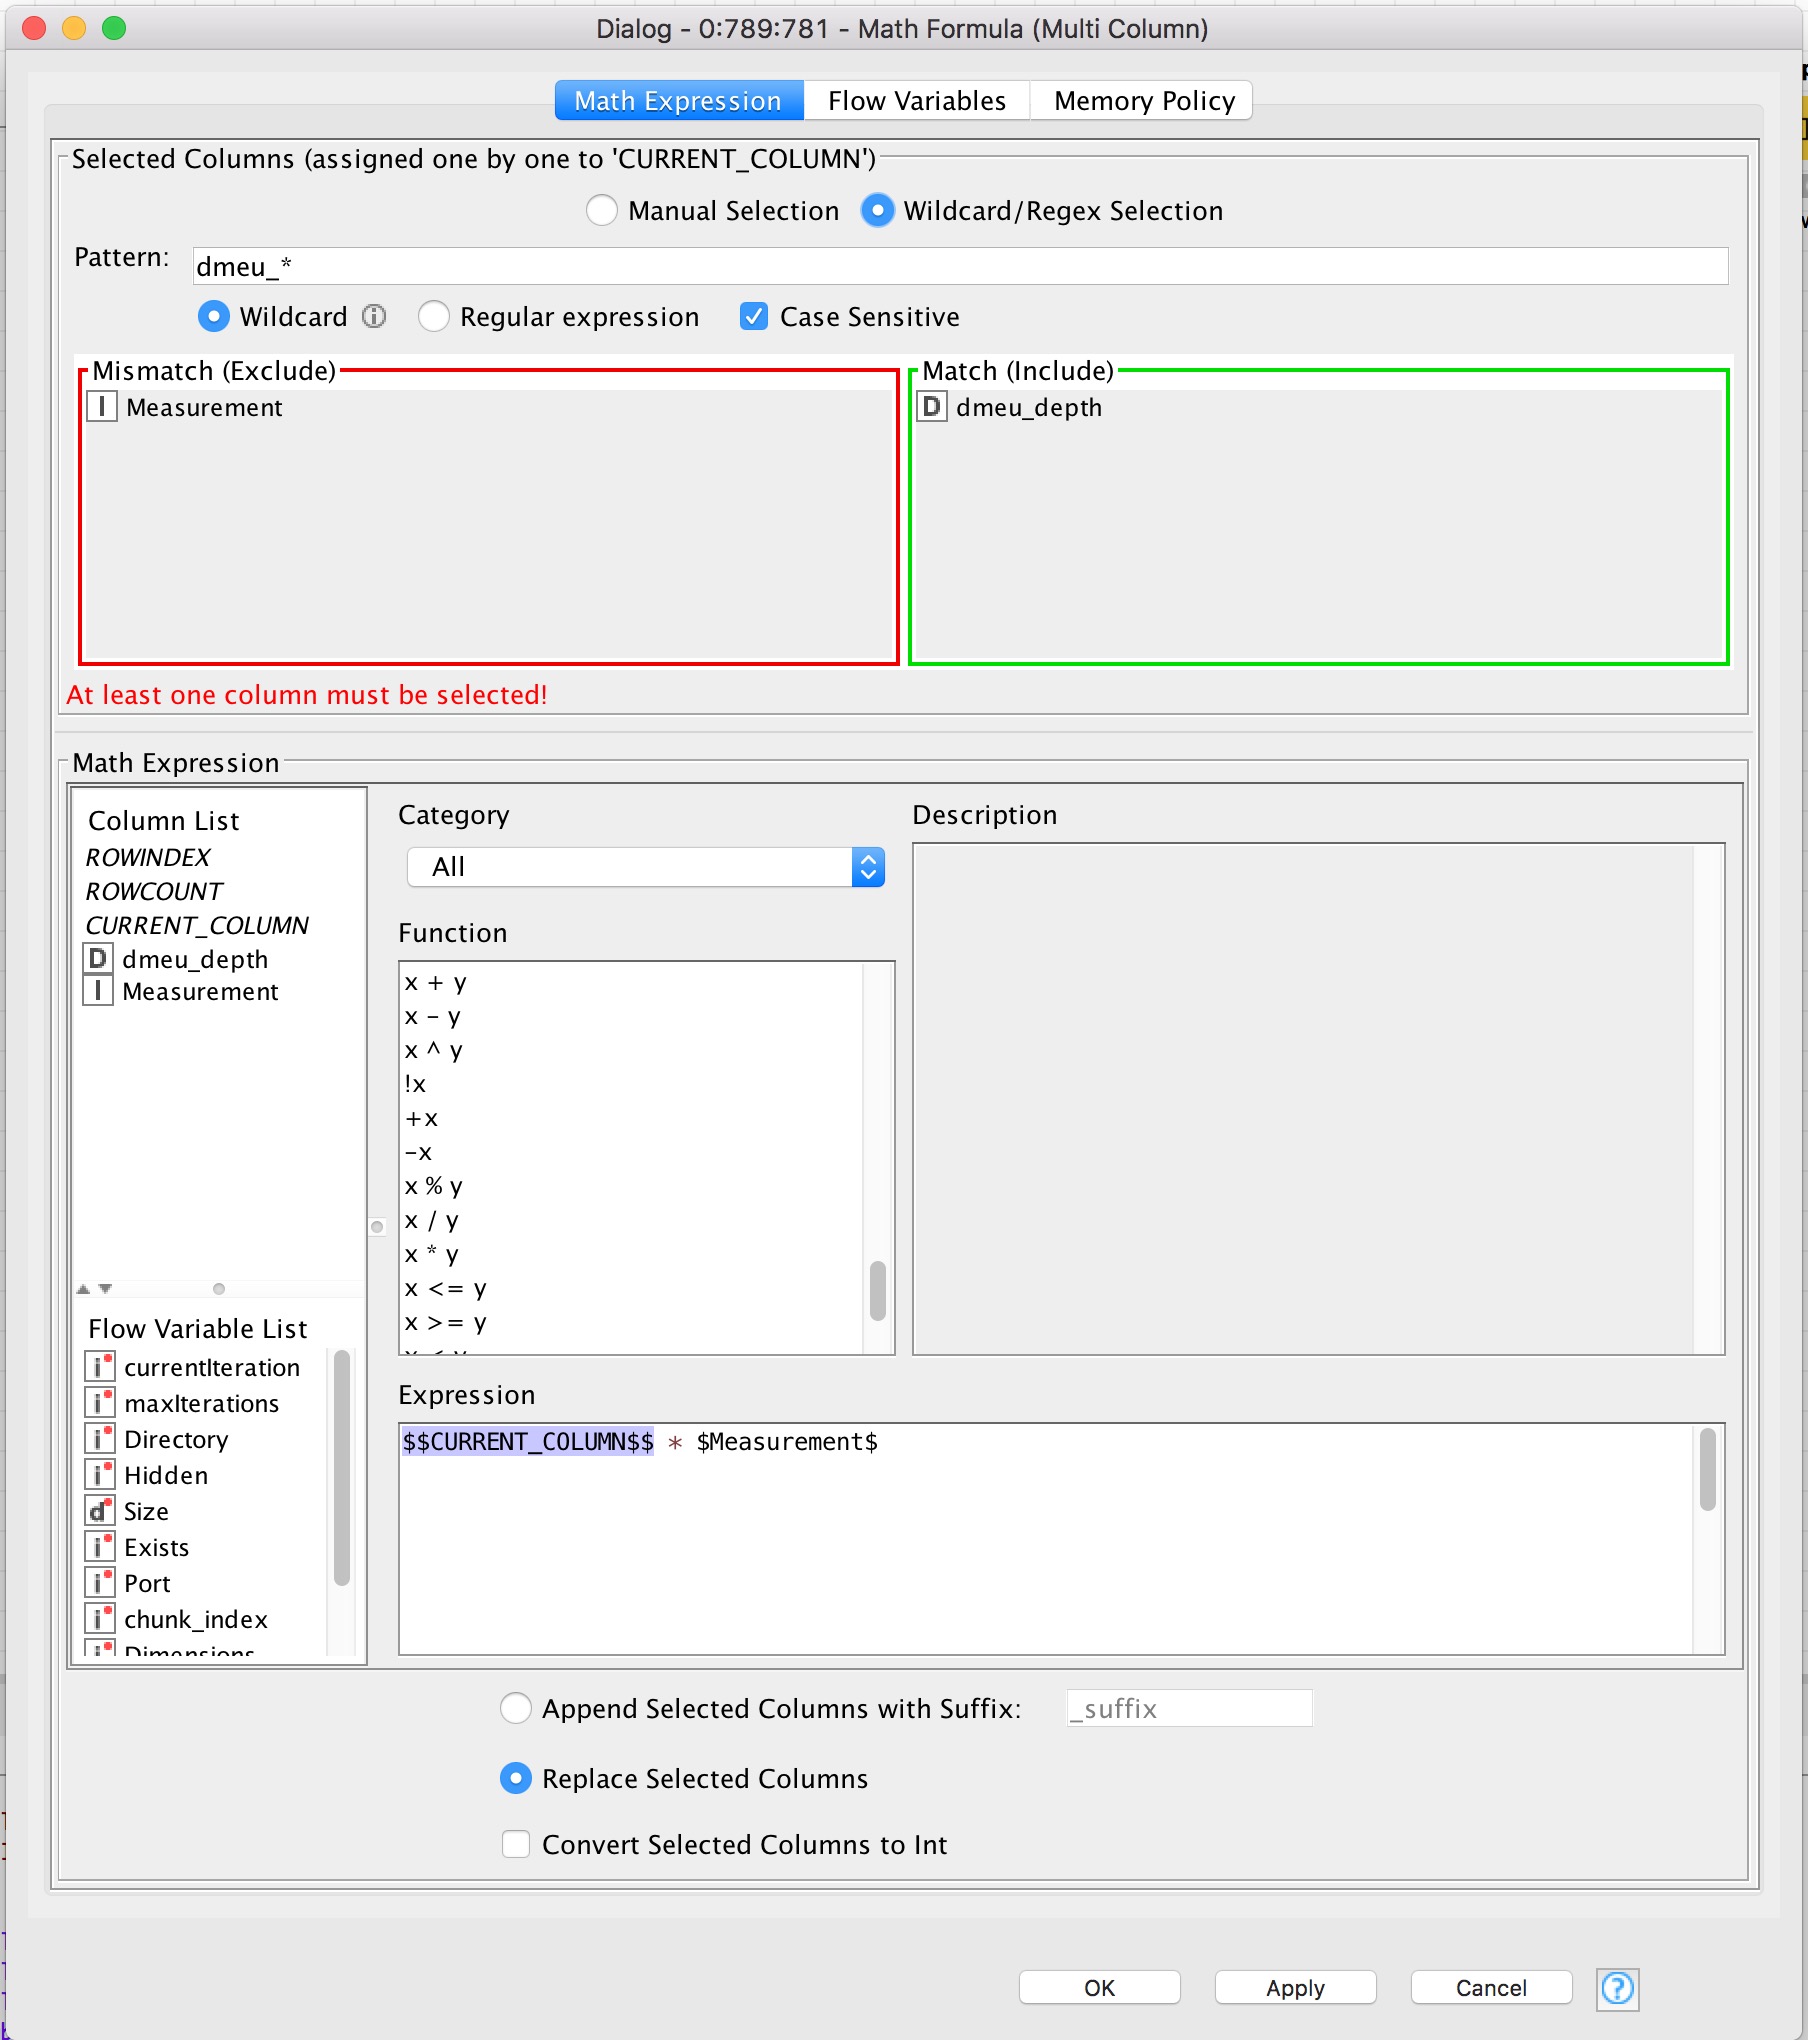The height and width of the screenshot is (2040, 1808).
Task: Click the chunk_index flow variable icon
Action: (99, 1619)
